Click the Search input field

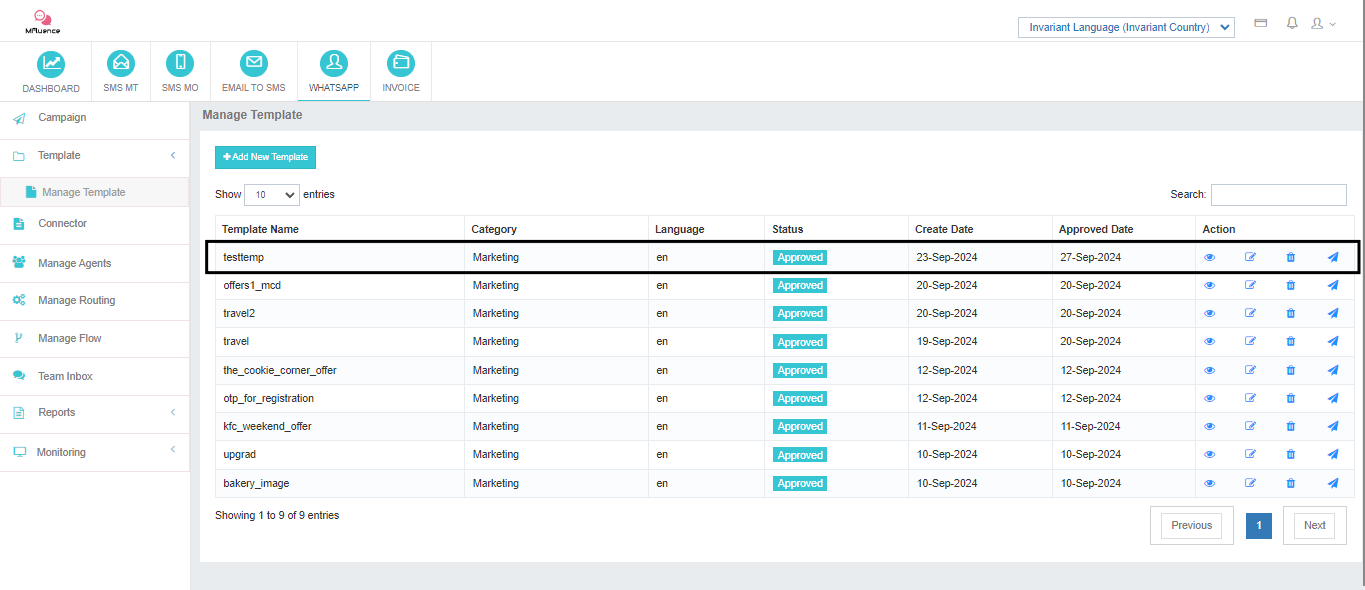[1278, 195]
